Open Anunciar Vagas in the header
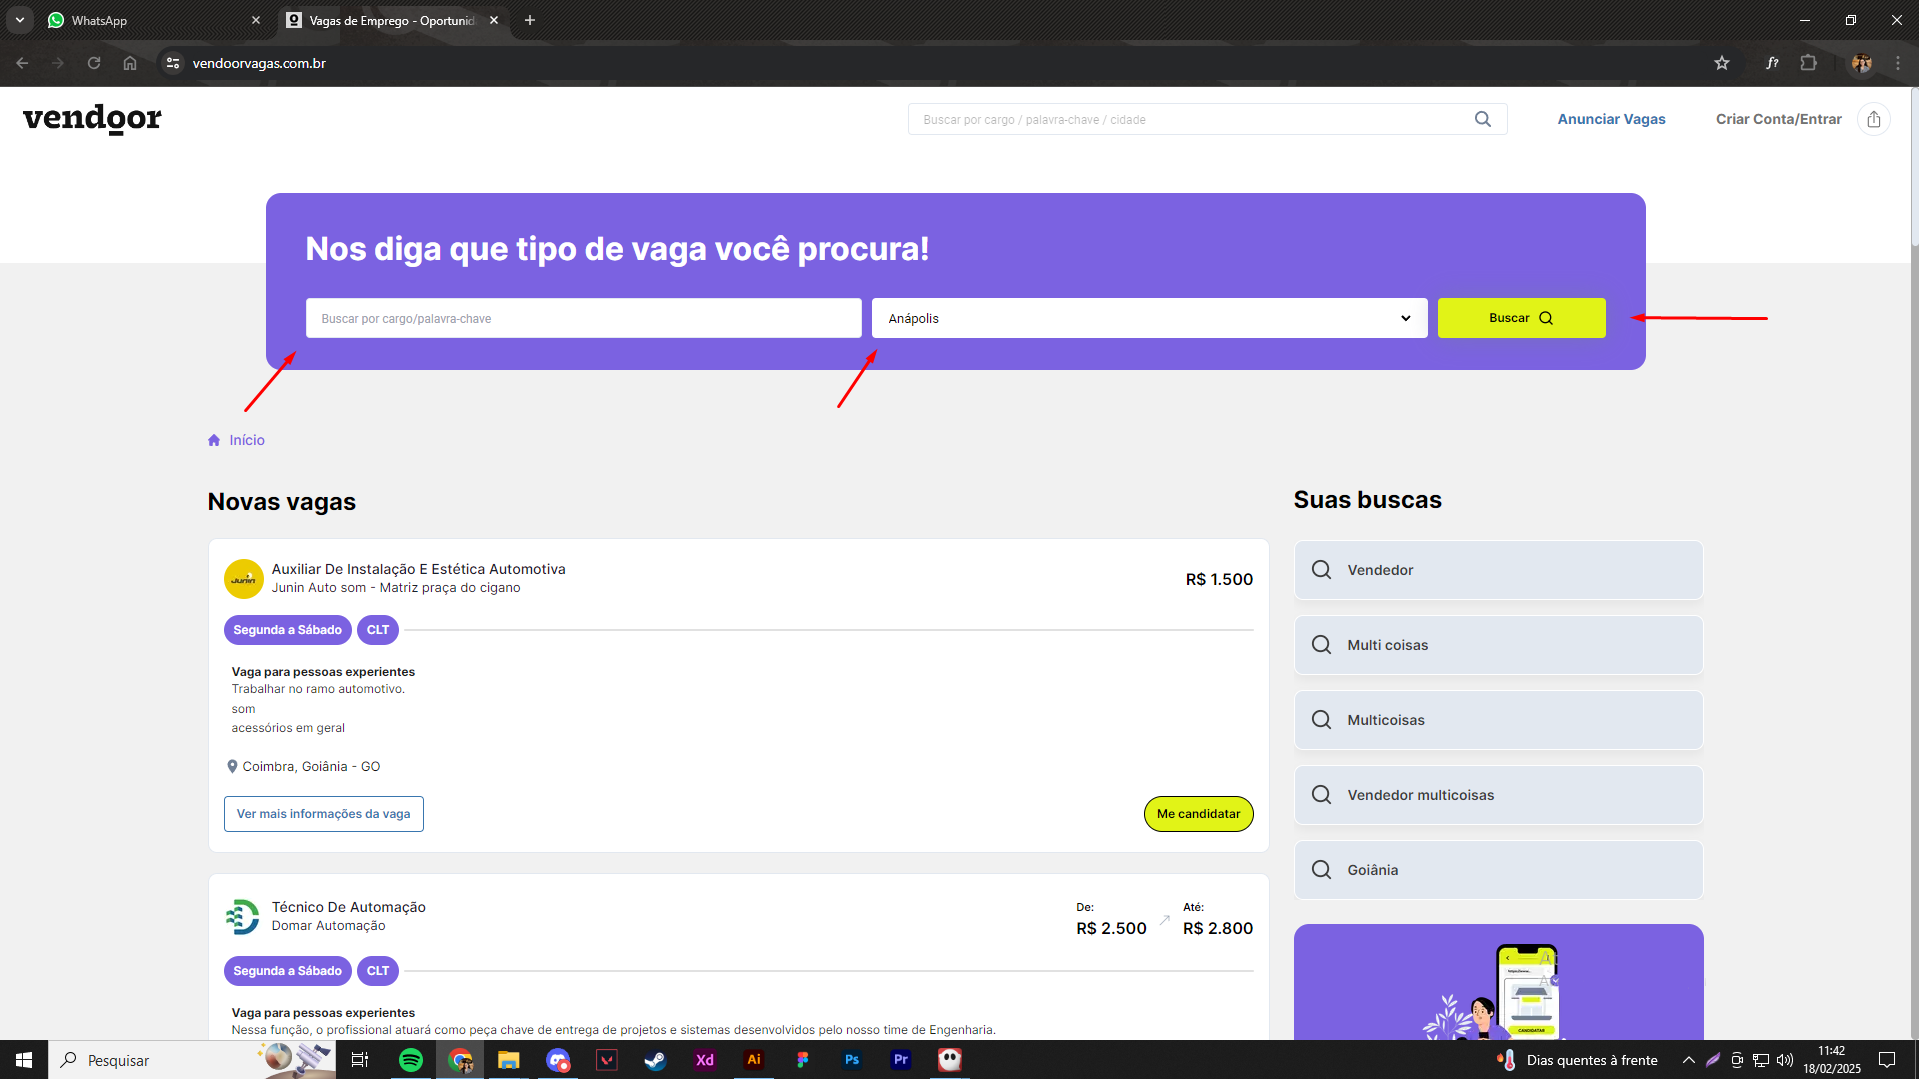This screenshot has width=1919, height=1079. pyautogui.click(x=1611, y=119)
